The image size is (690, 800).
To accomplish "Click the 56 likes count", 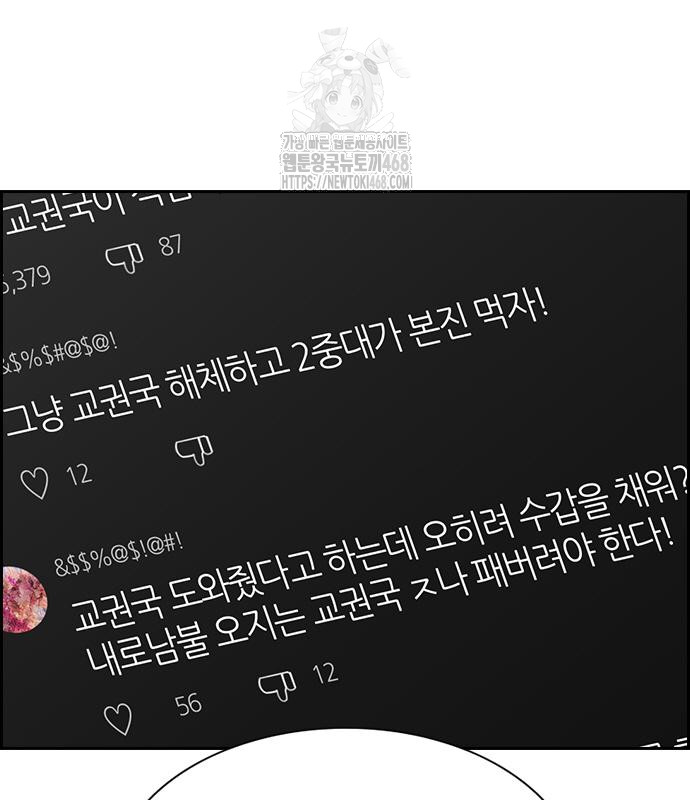I will [188, 705].
